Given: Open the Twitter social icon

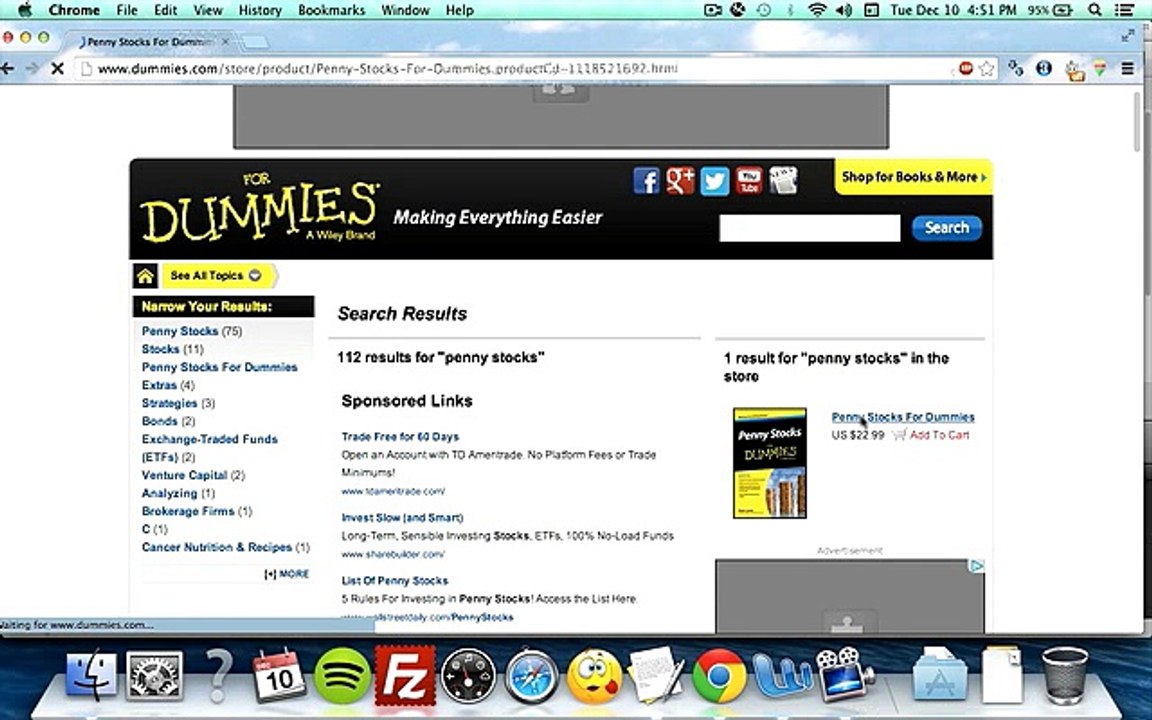Looking at the screenshot, I should click(x=714, y=181).
